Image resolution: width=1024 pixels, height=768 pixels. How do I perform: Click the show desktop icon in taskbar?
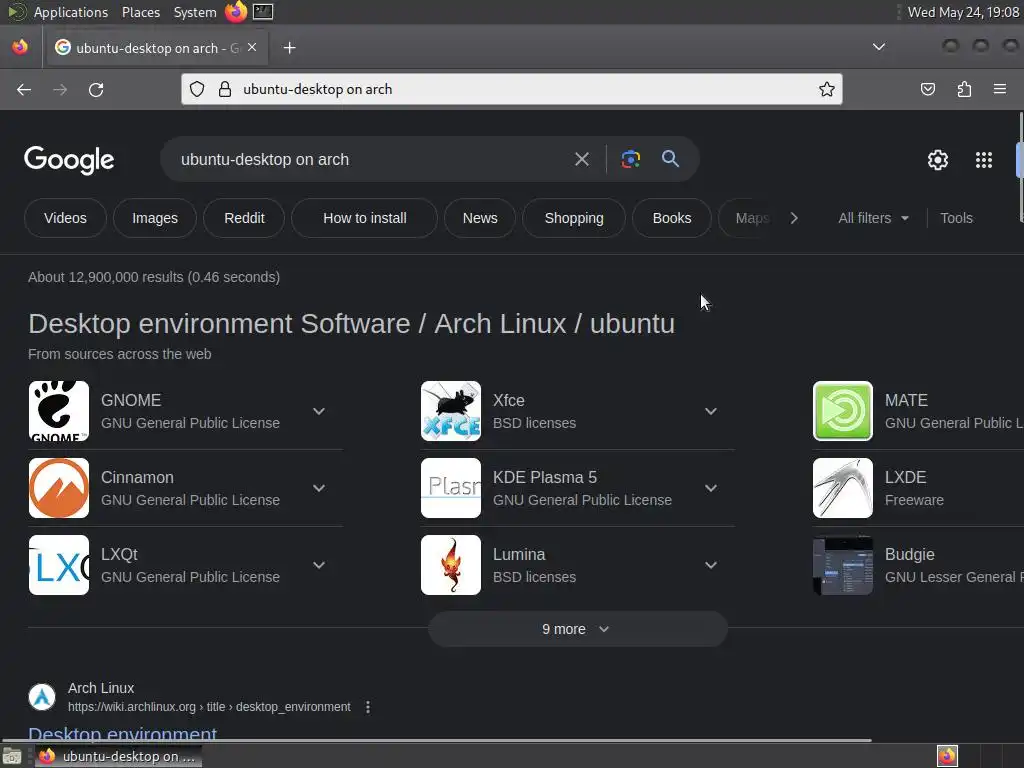point(12,756)
